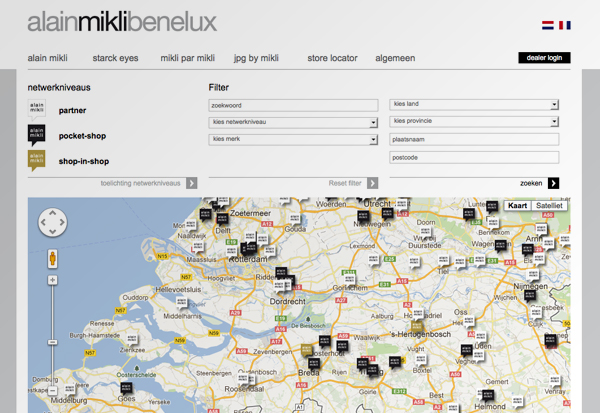The height and width of the screenshot is (413, 600).
Task: Click the pocket-shop label
Action: pos(82,136)
